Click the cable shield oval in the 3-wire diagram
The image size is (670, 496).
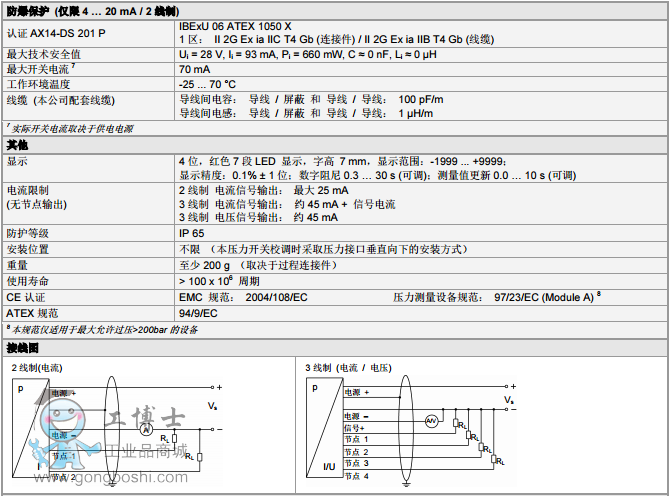point(407,428)
